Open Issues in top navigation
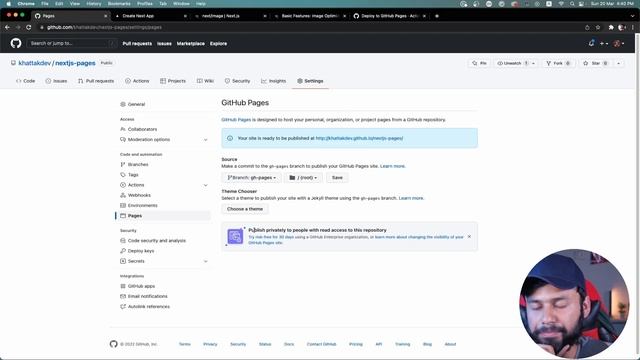 click(x=164, y=44)
